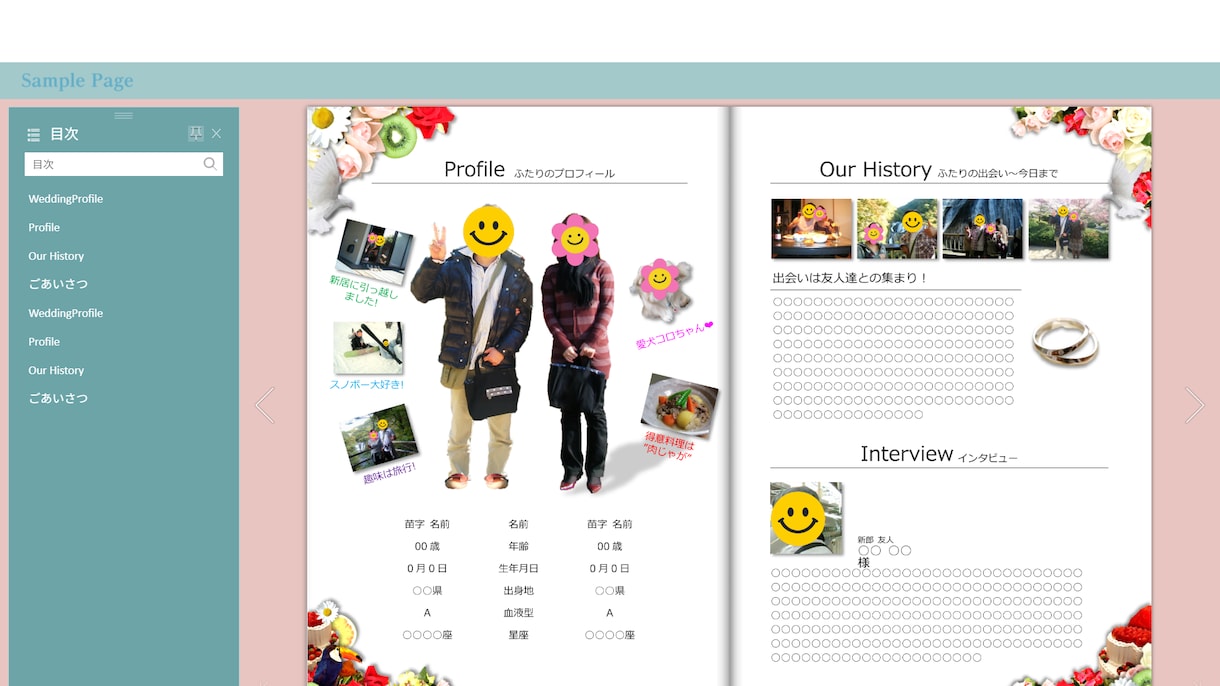
Task: Close the 目次 sidebar panel
Action: point(216,134)
